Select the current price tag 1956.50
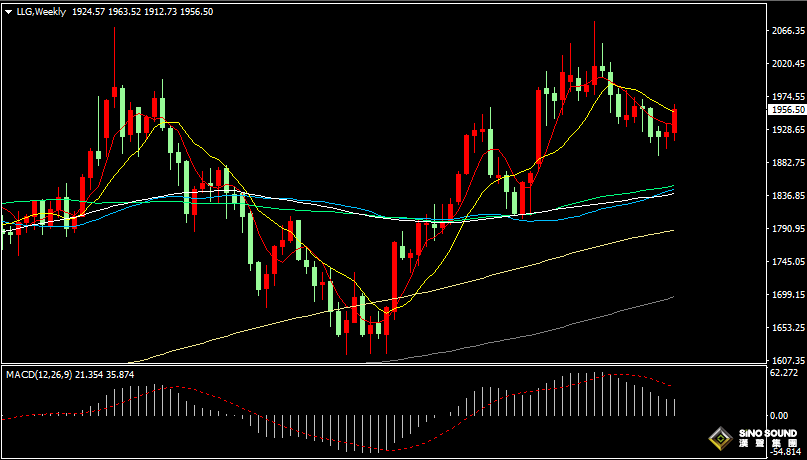Screen dimensions: 807x460 tap(787, 110)
